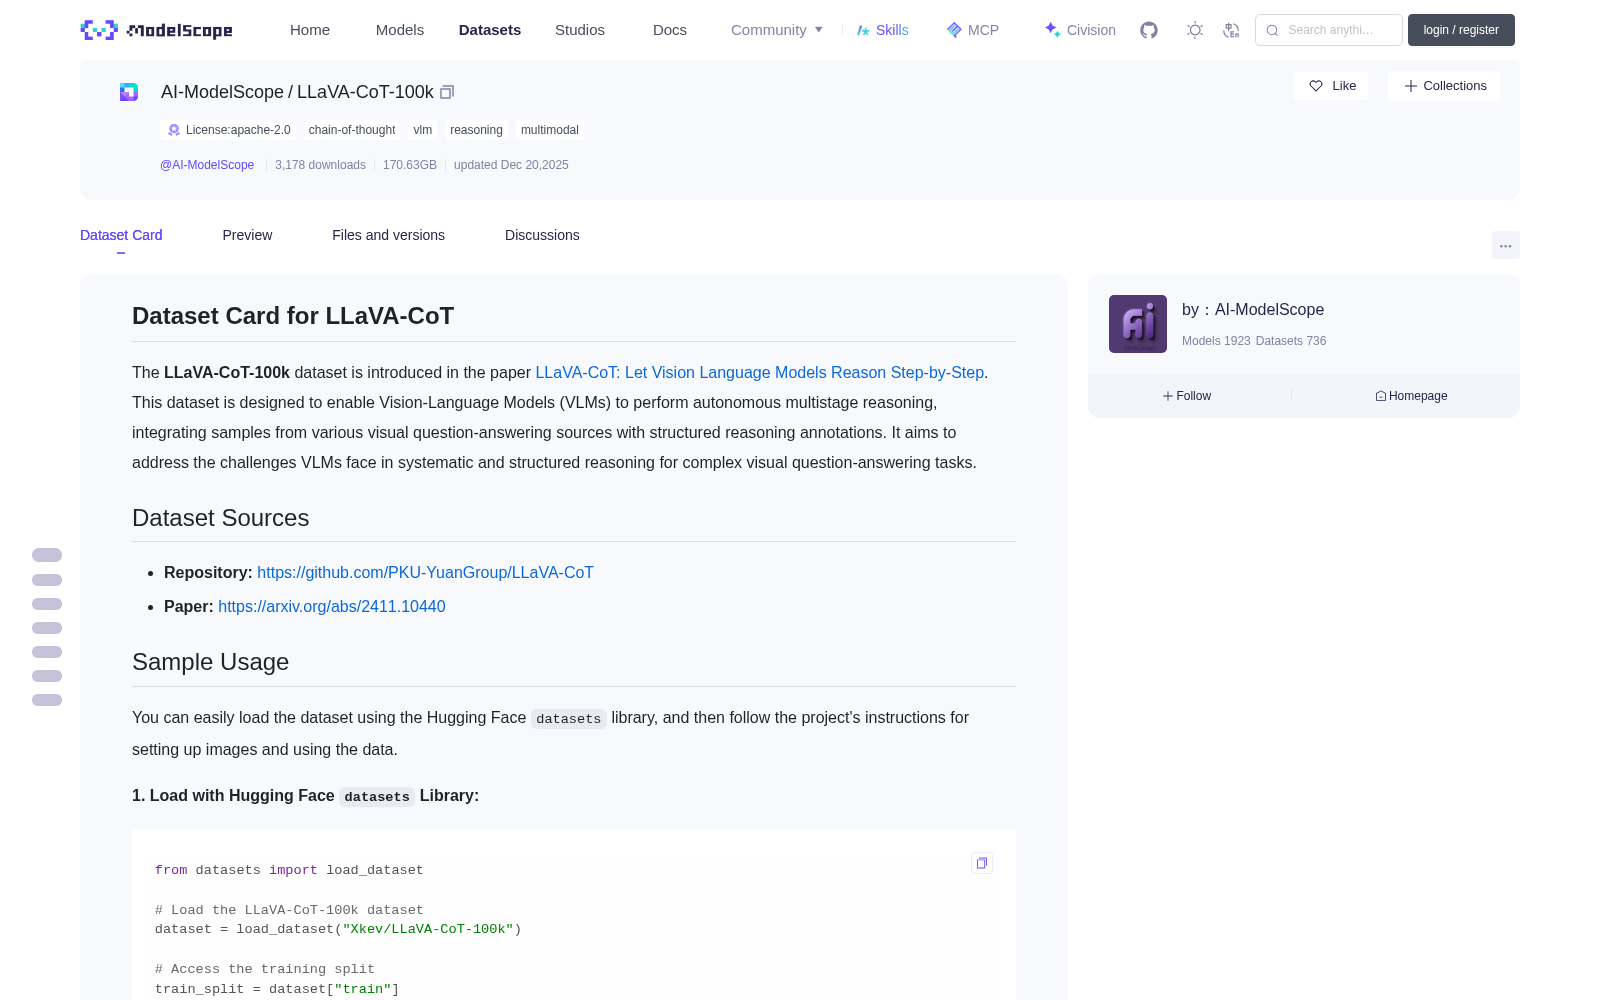The width and height of the screenshot is (1600, 1000).
Task: Click the chain-of-thought tag
Action: [352, 130]
